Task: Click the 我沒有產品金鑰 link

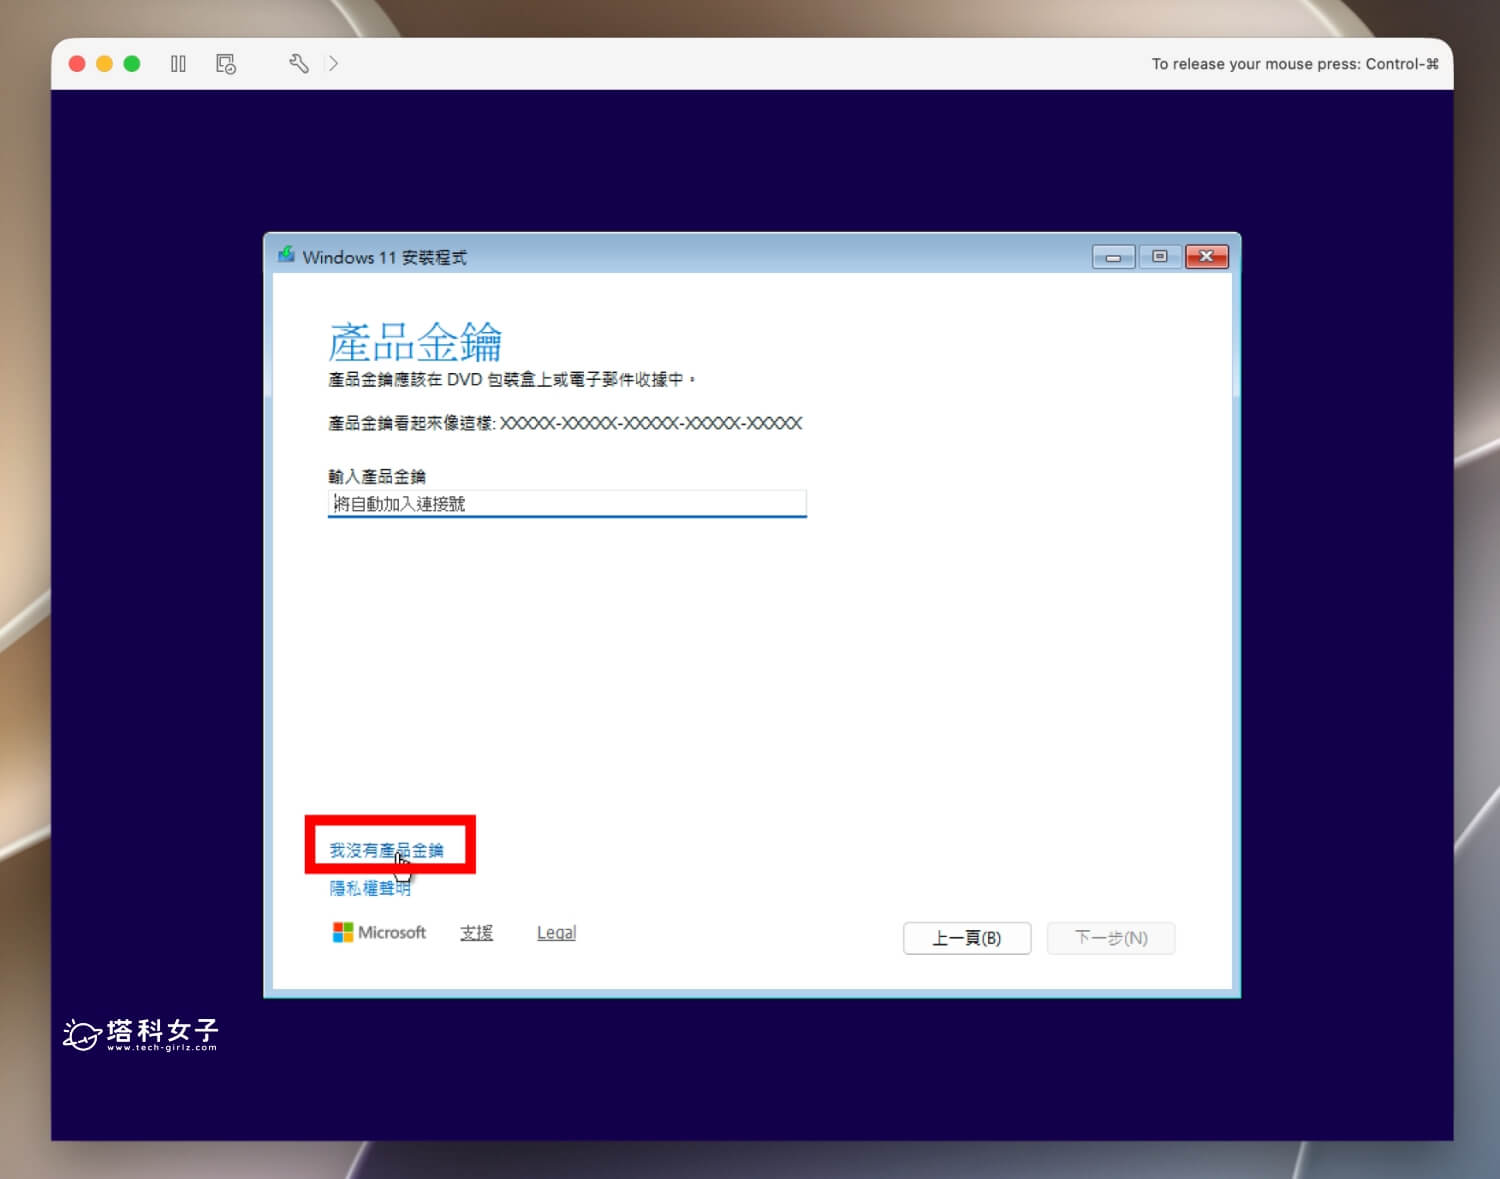Action: (x=386, y=850)
